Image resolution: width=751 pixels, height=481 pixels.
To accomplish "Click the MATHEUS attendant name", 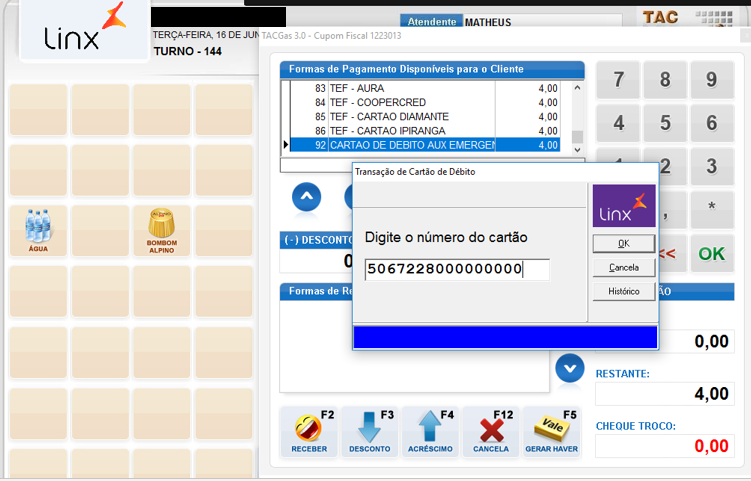I will click(488, 23).
